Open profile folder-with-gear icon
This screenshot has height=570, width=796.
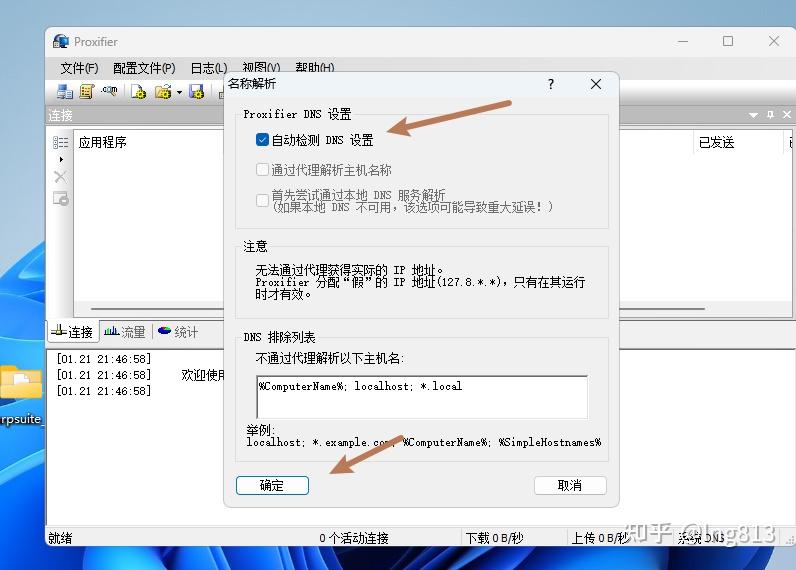[163, 92]
